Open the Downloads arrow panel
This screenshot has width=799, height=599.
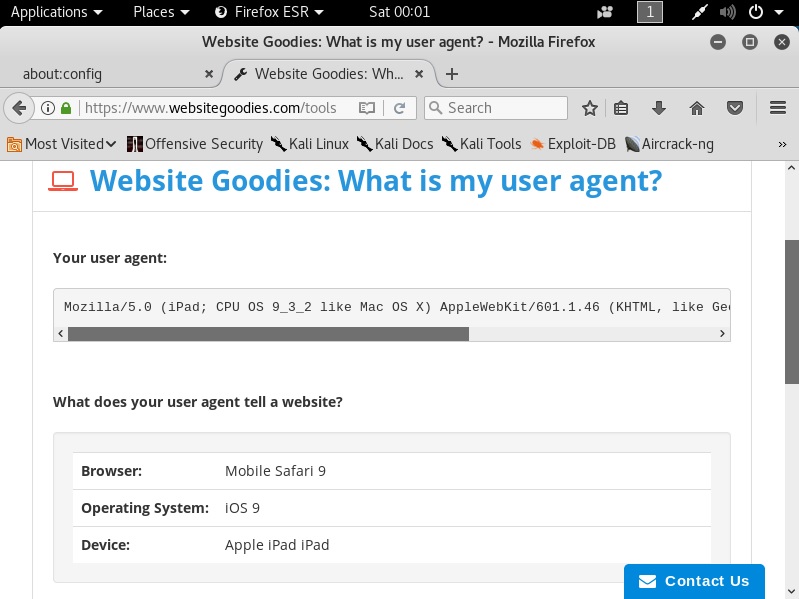point(659,108)
